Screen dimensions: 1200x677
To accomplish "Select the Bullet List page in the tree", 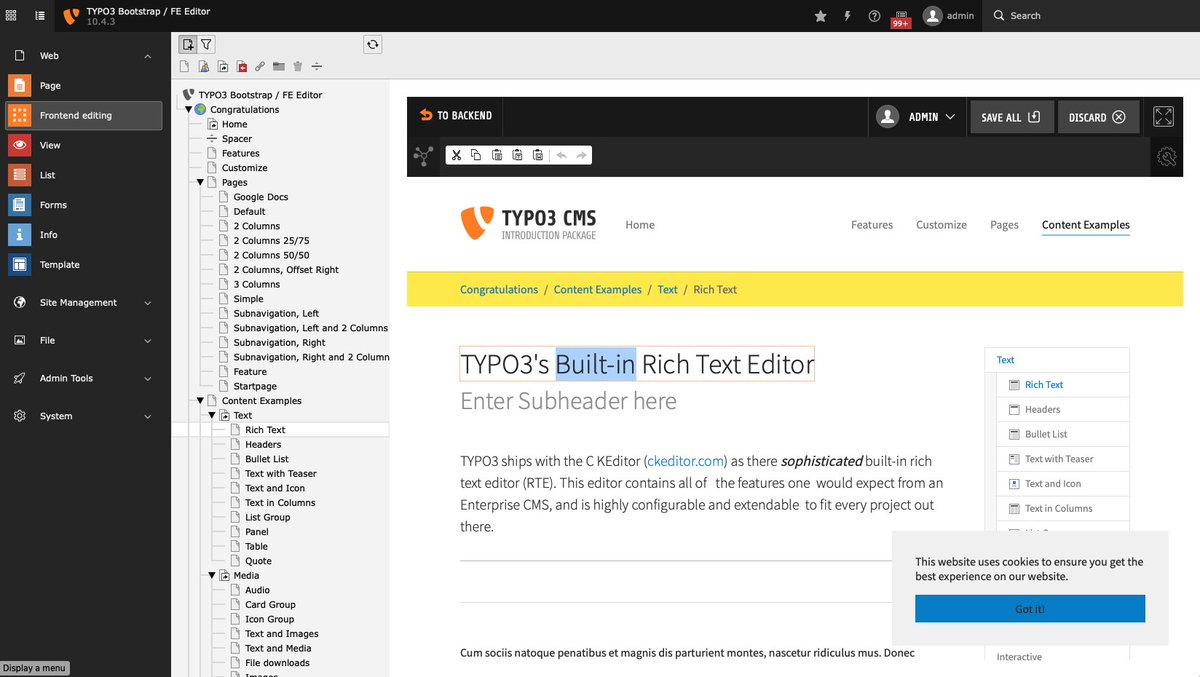I will click(267, 459).
